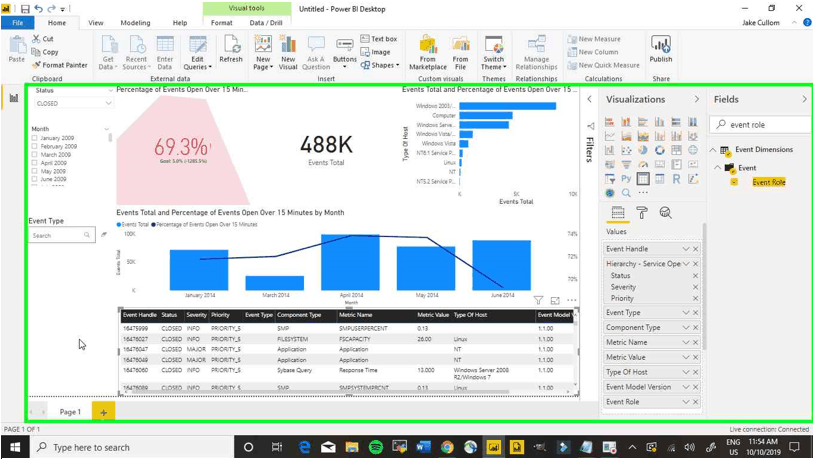Select the stacked bar chart visualization

pos(609,122)
